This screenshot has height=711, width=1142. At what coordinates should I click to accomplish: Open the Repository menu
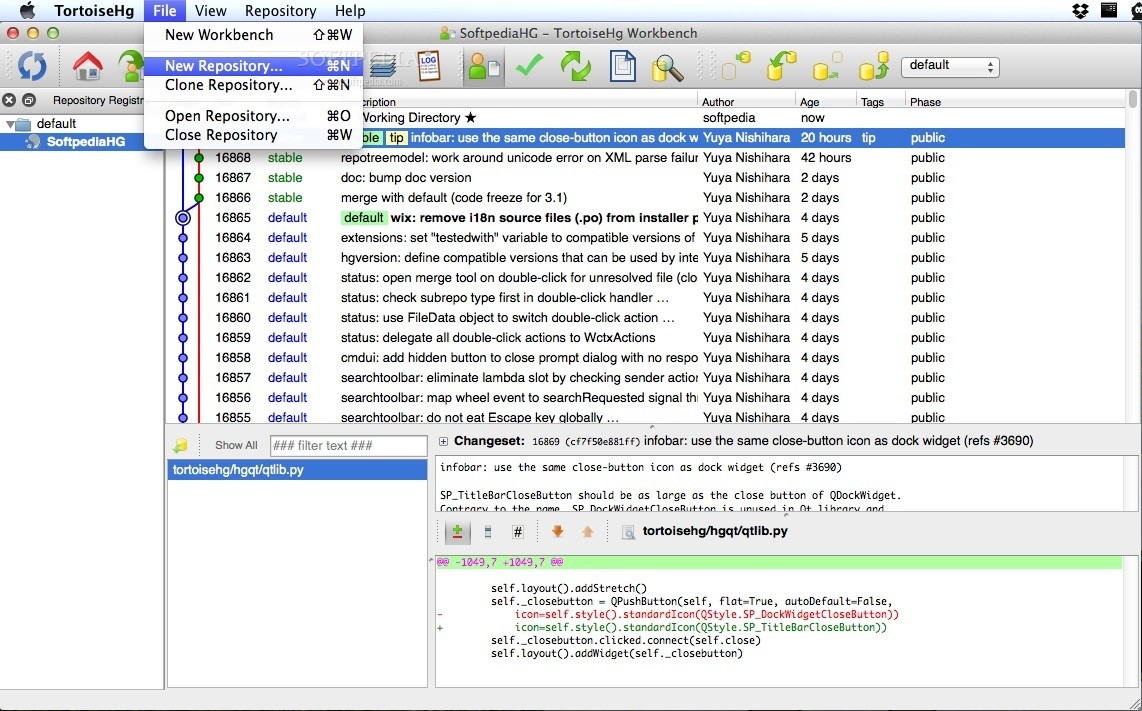(280, 11)
